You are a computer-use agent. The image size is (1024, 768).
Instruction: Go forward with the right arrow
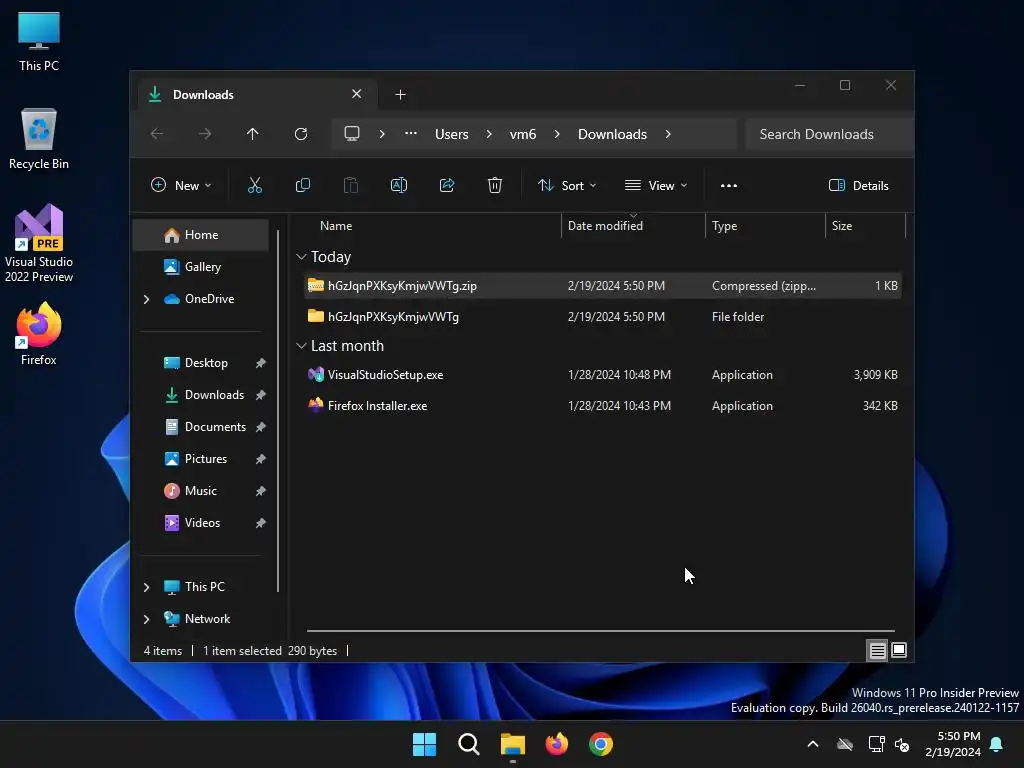click(204, 134)
